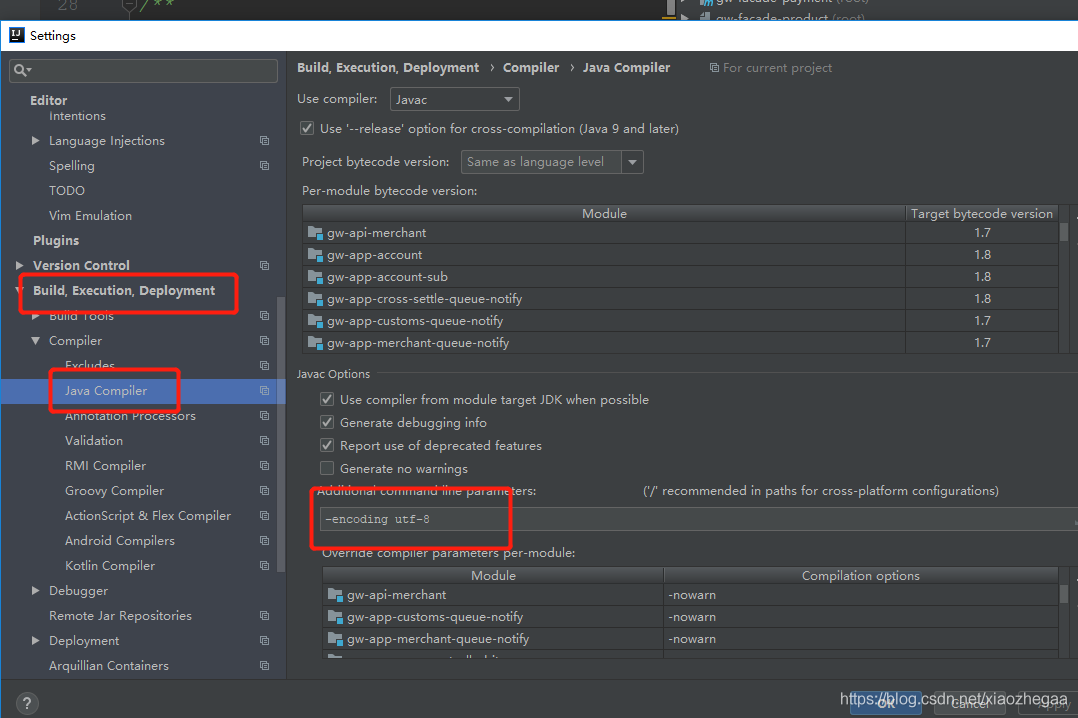Click the search magnifier icon in Settings
The height and width of the screenshot is (718, 1078).
point(20,69)
